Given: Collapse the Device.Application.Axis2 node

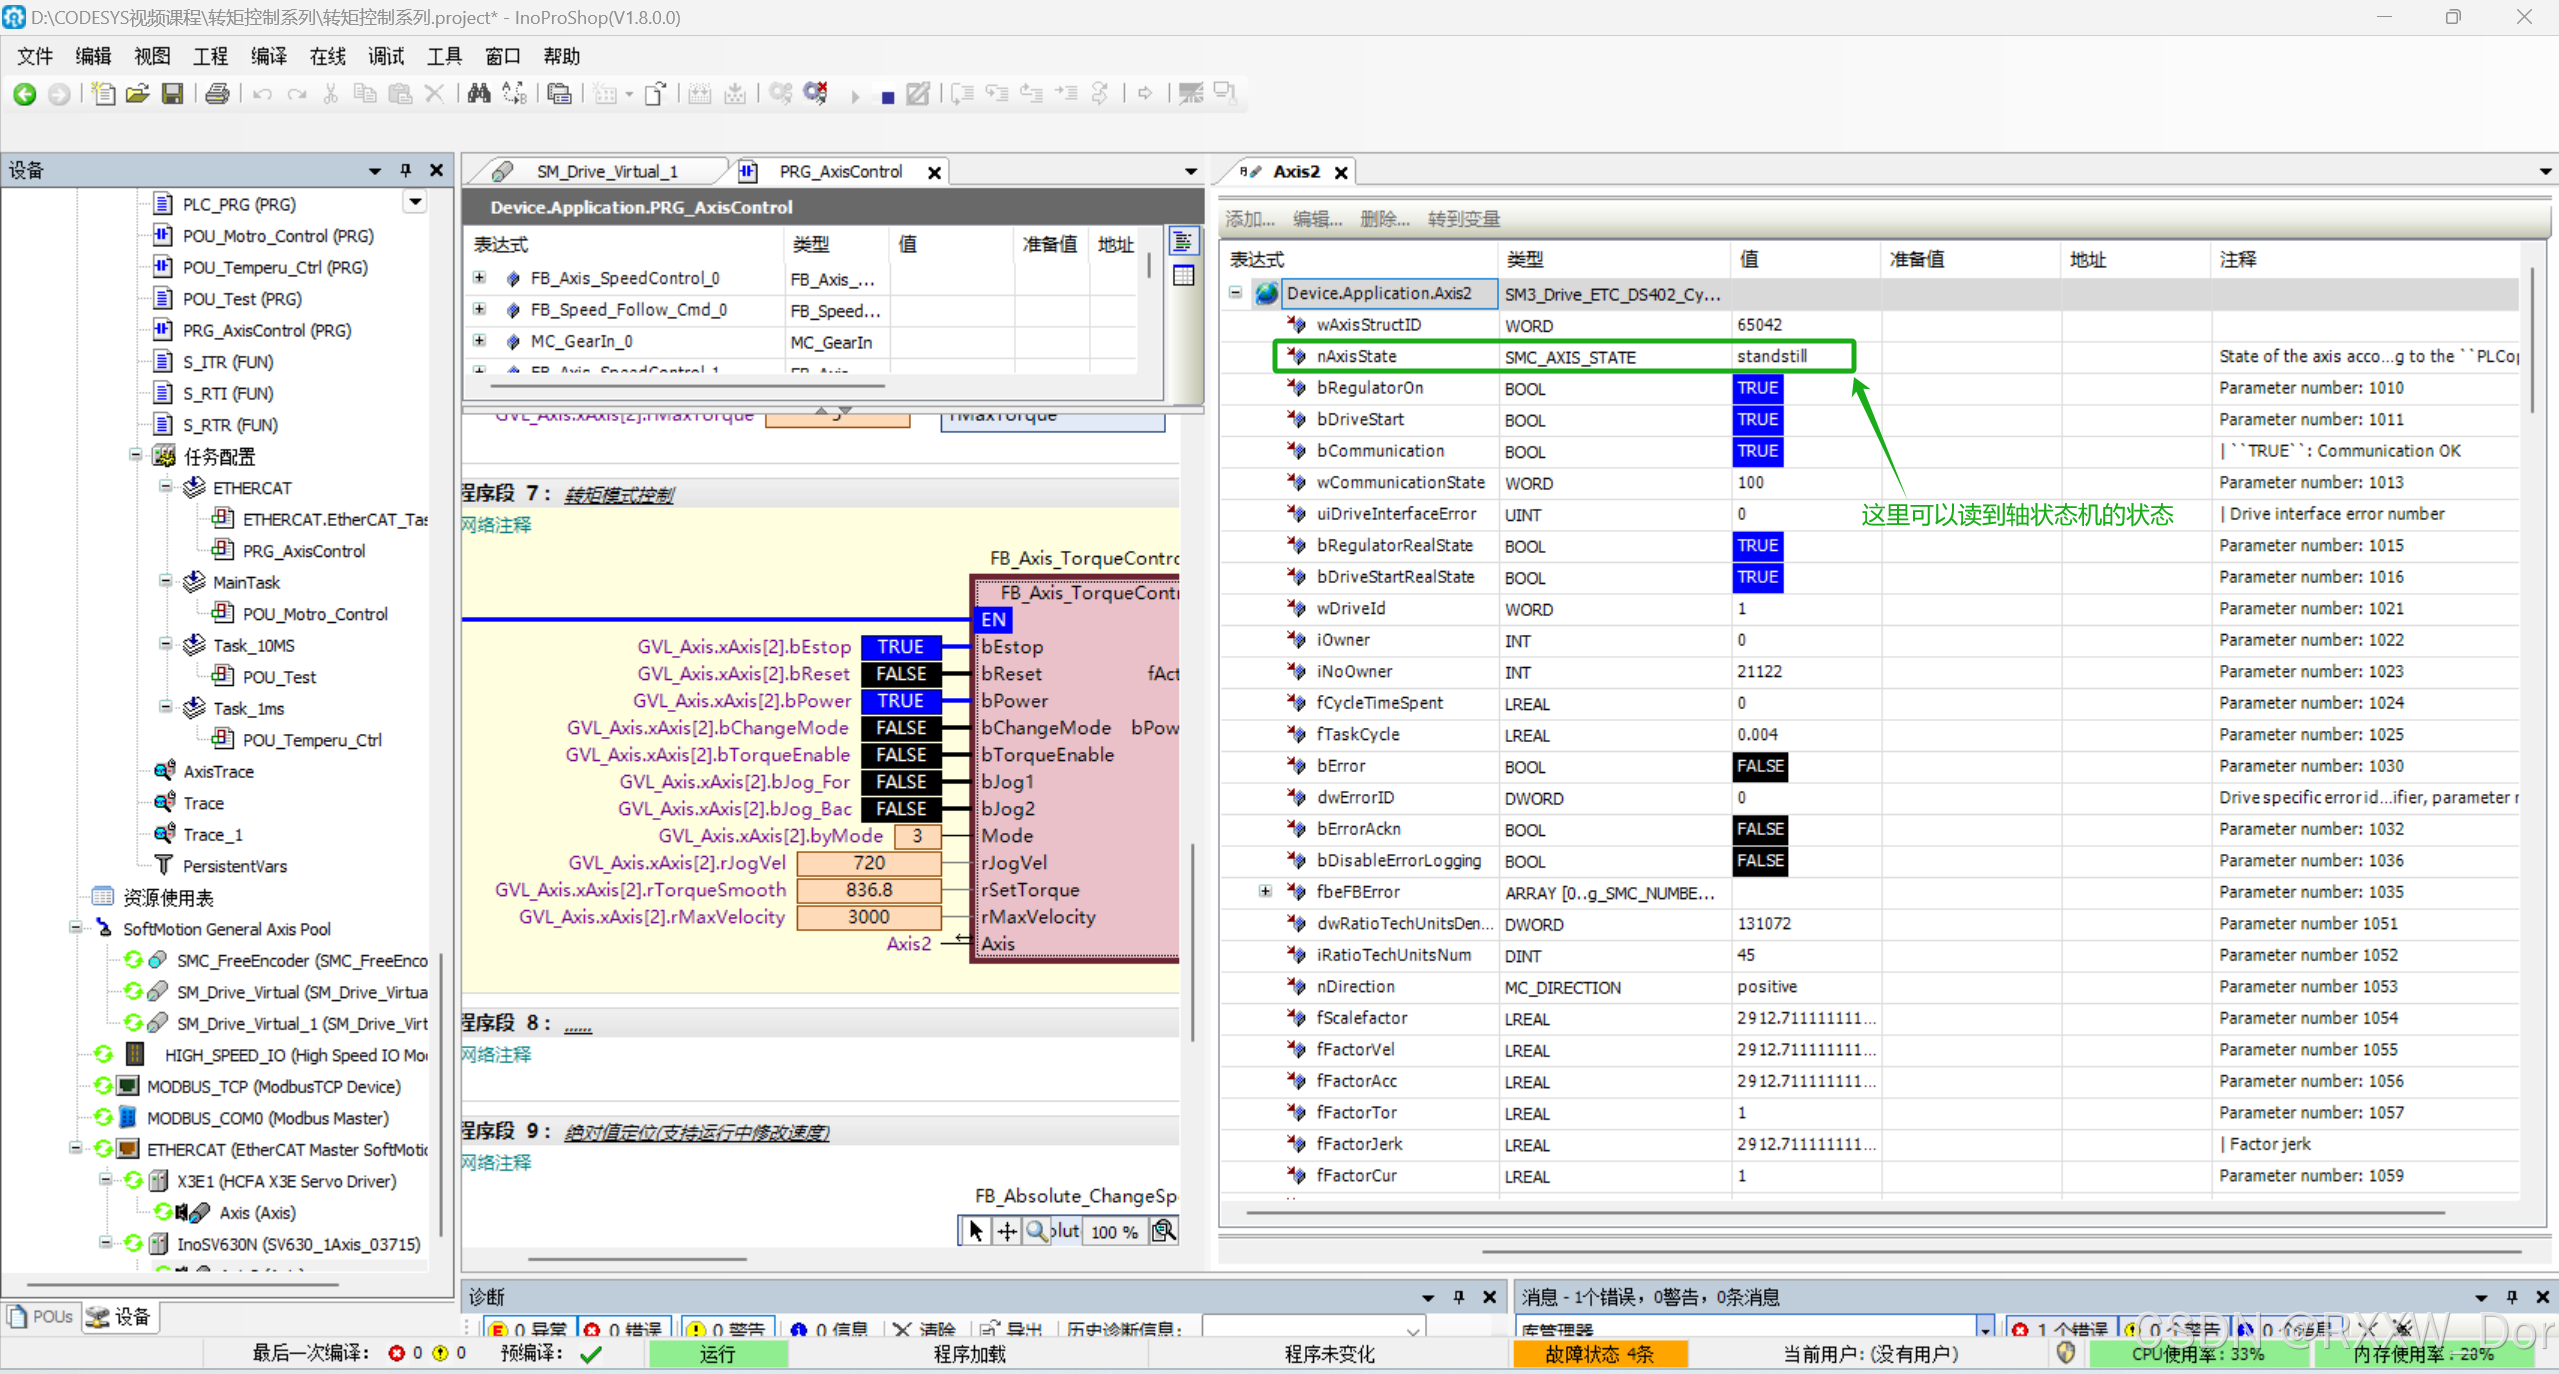Looking at the screenshot, I should 1236,293.
